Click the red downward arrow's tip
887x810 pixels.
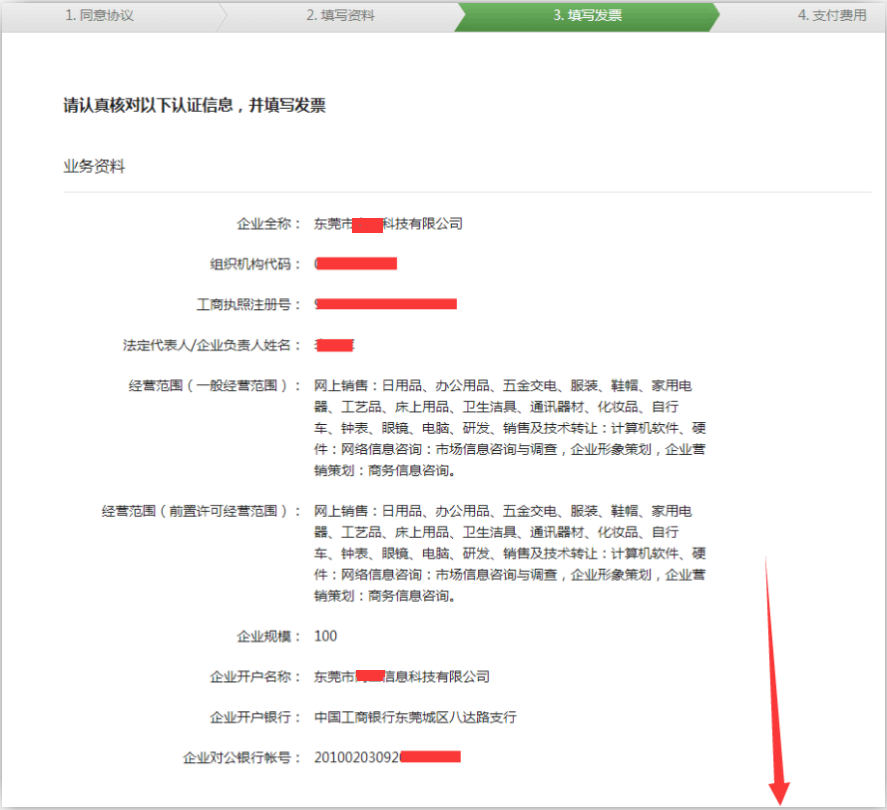click(780, 798)
